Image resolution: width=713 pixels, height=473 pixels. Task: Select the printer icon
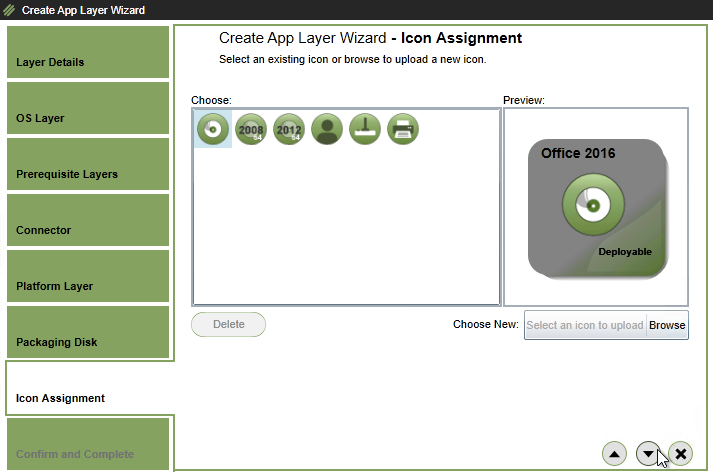click(403, 129)
